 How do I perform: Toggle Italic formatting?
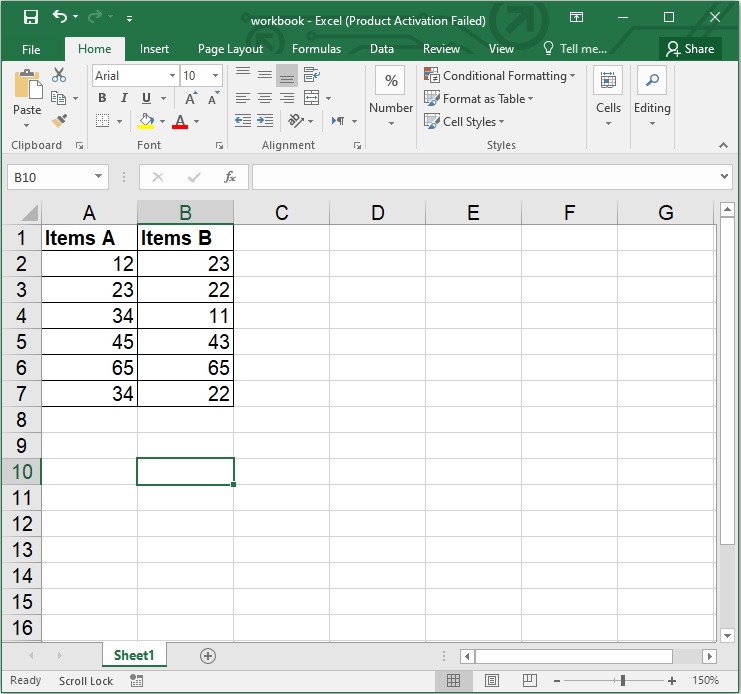pyautogui.click(x=124, y=98)
